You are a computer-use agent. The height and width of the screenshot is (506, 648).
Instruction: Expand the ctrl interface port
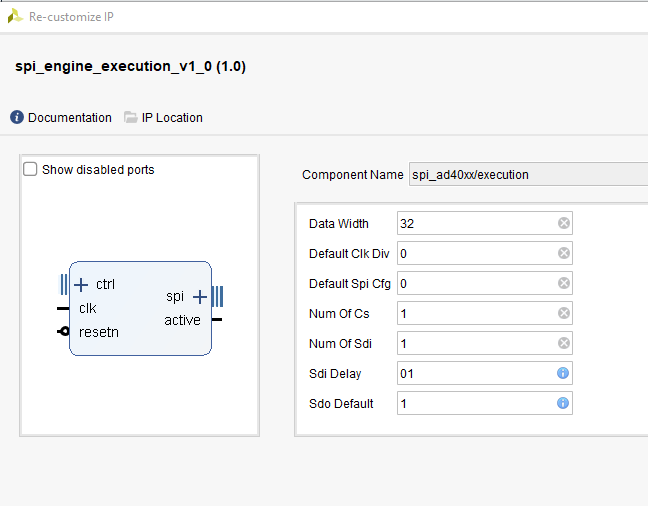click(82, 285)
